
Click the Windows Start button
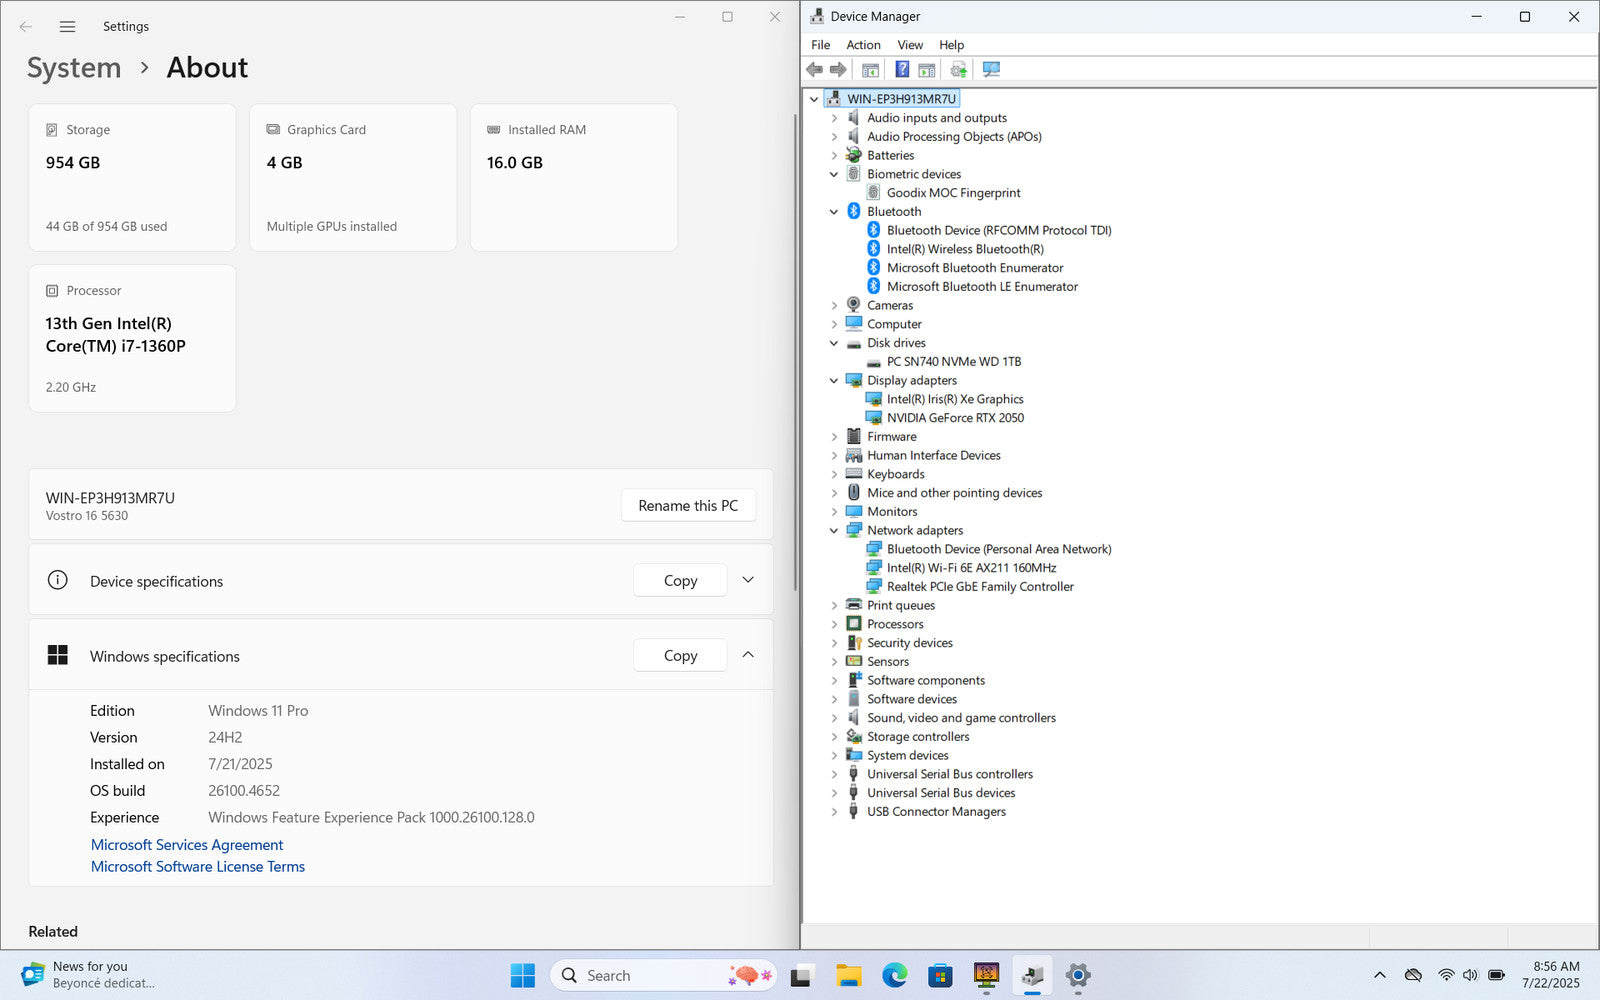point(522,975)
